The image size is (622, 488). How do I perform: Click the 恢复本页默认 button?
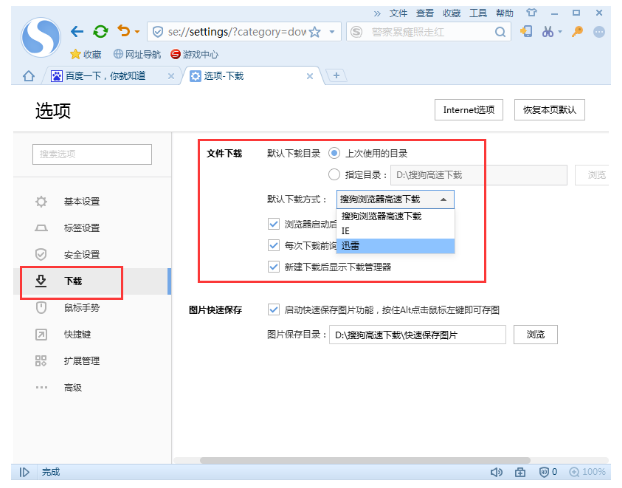point(549,110)
